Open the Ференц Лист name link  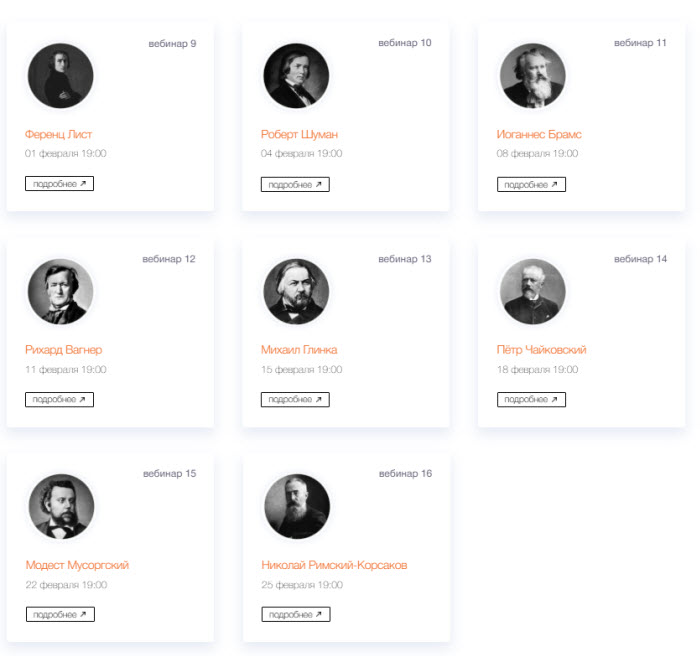[59, 134]
